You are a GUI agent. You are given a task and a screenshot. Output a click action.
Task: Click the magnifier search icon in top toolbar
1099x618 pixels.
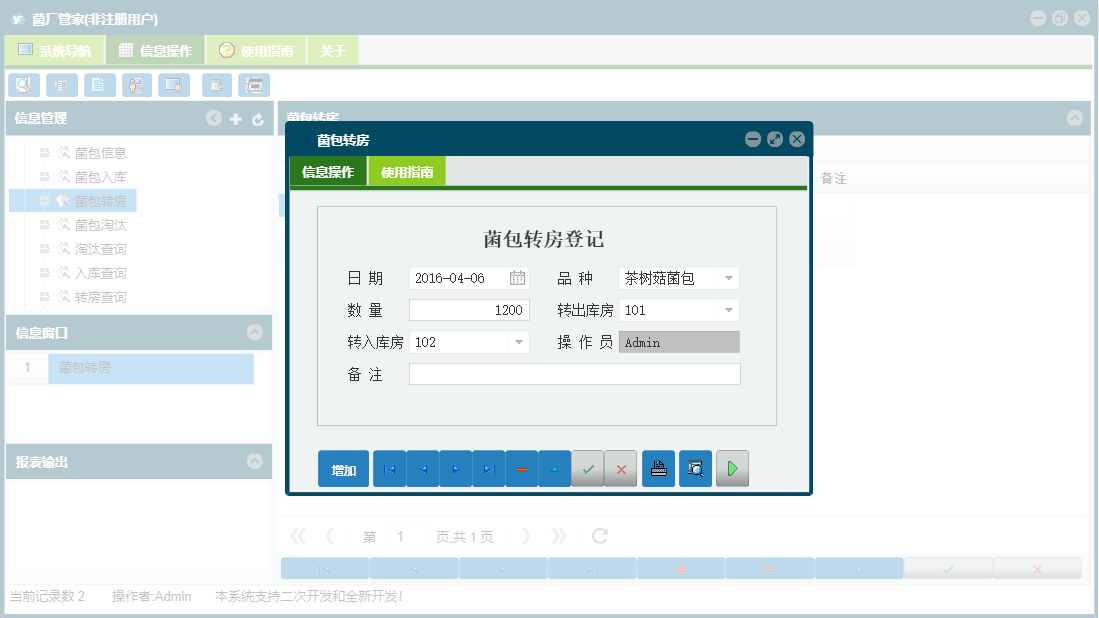tap(23, 85)
